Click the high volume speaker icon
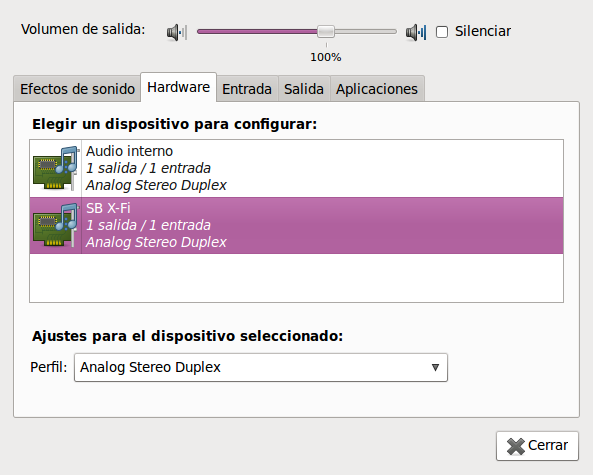Screen dimensions: 593x475 416,32
